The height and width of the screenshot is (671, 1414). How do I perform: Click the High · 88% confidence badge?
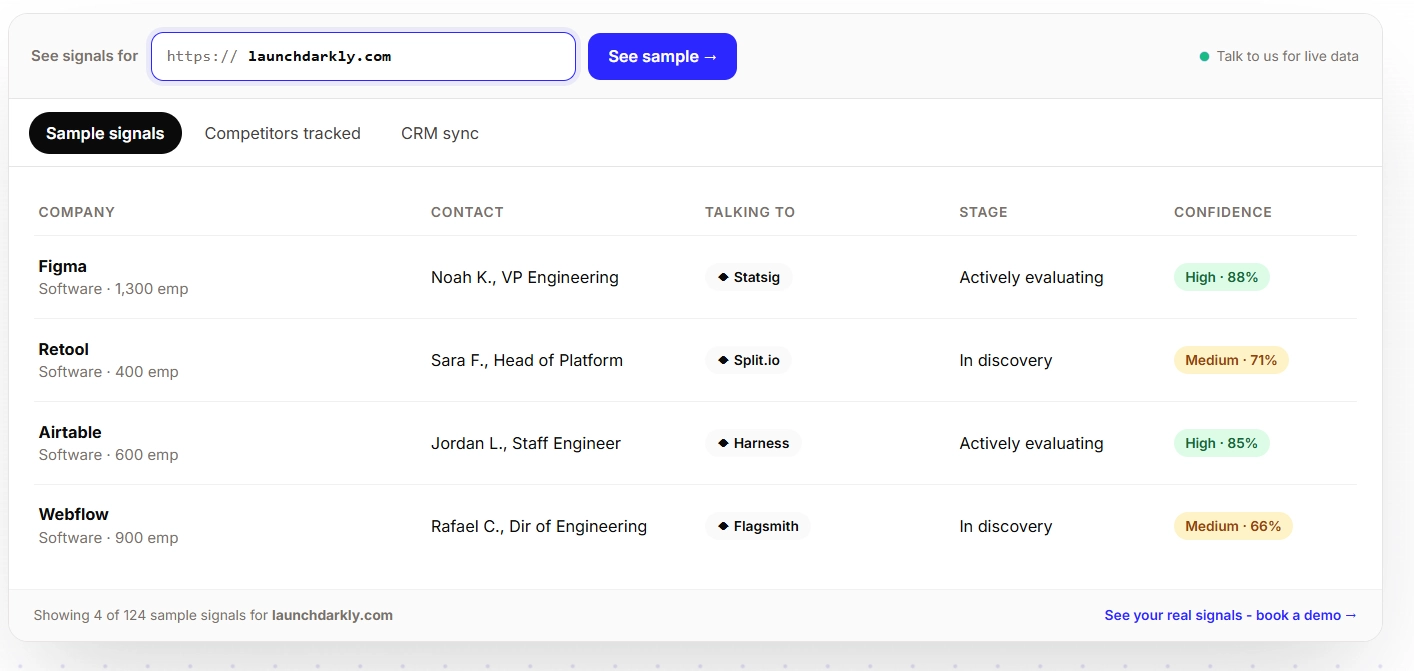tap(1222, 277)
